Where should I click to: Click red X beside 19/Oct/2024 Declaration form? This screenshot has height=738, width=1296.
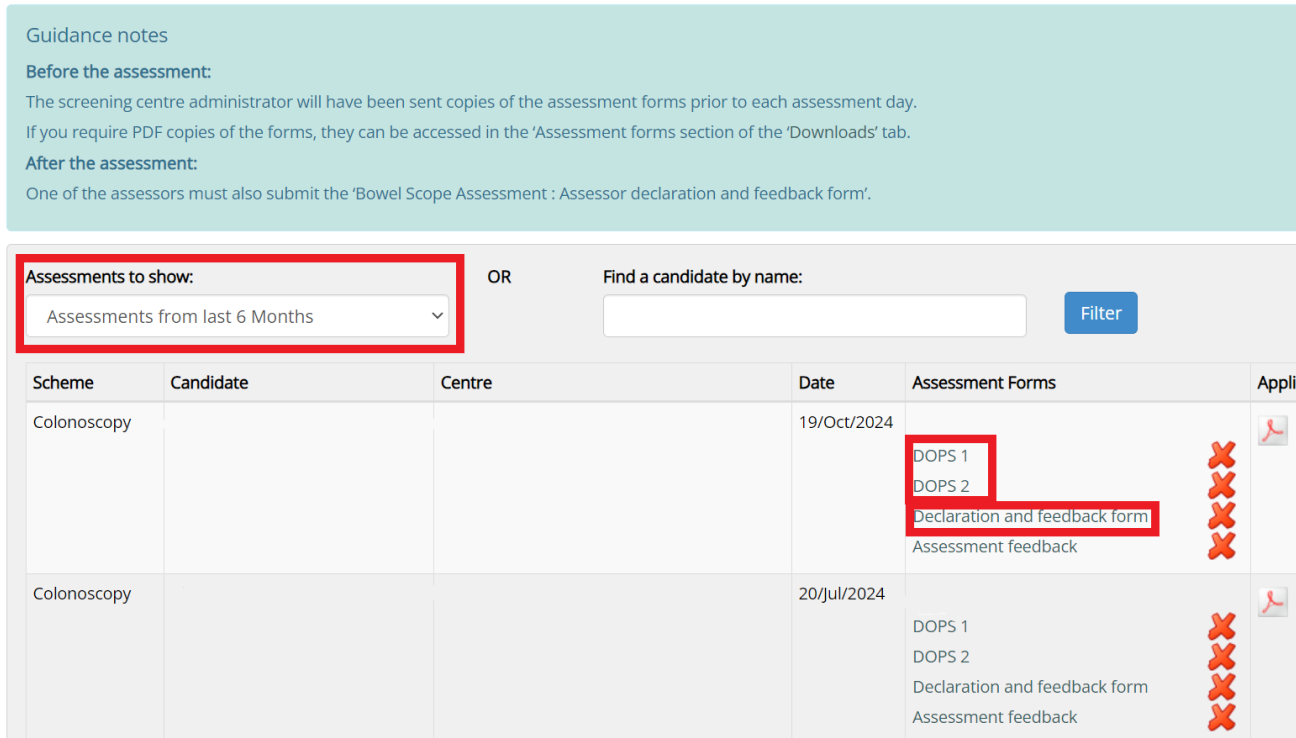coord(1221,516)
